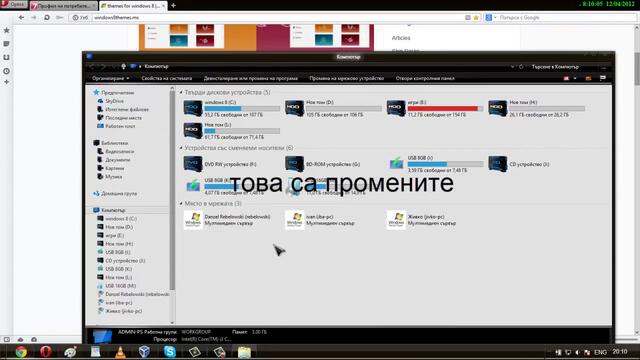Select Домашна група in navigation pane
The image size is (640, 360).
tap(119, 193)
